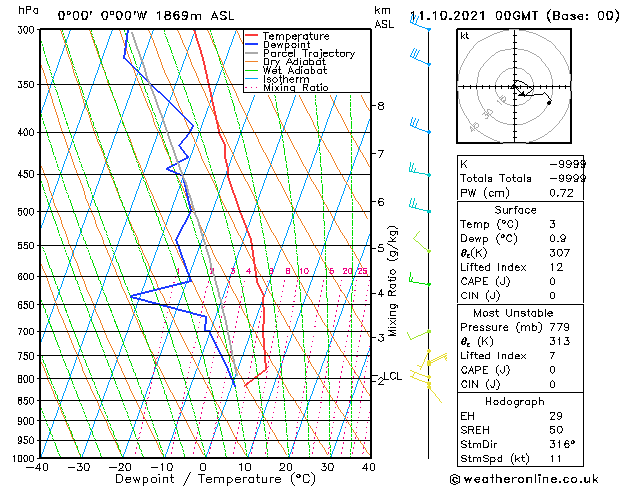Click the weatheronline.co.uk copyright text

coord(525,479)
